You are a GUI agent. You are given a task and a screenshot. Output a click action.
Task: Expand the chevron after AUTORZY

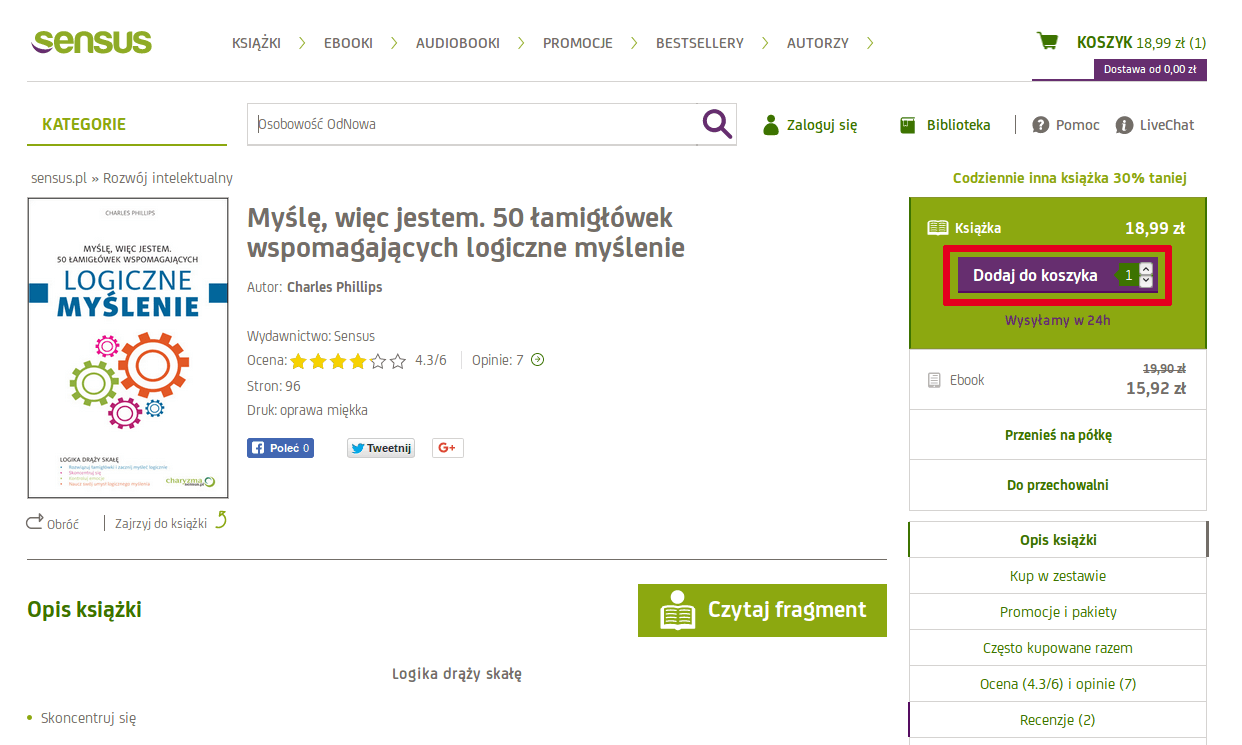870,43
